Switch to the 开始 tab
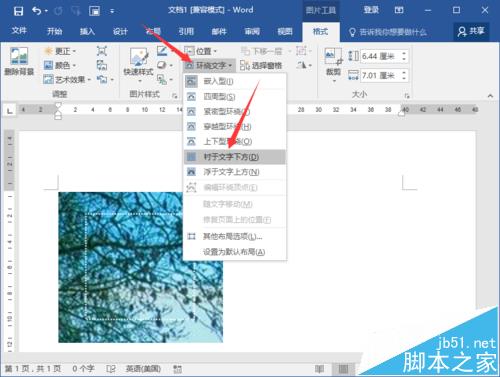This screenshot has width=500, height=377. (54, 32)
